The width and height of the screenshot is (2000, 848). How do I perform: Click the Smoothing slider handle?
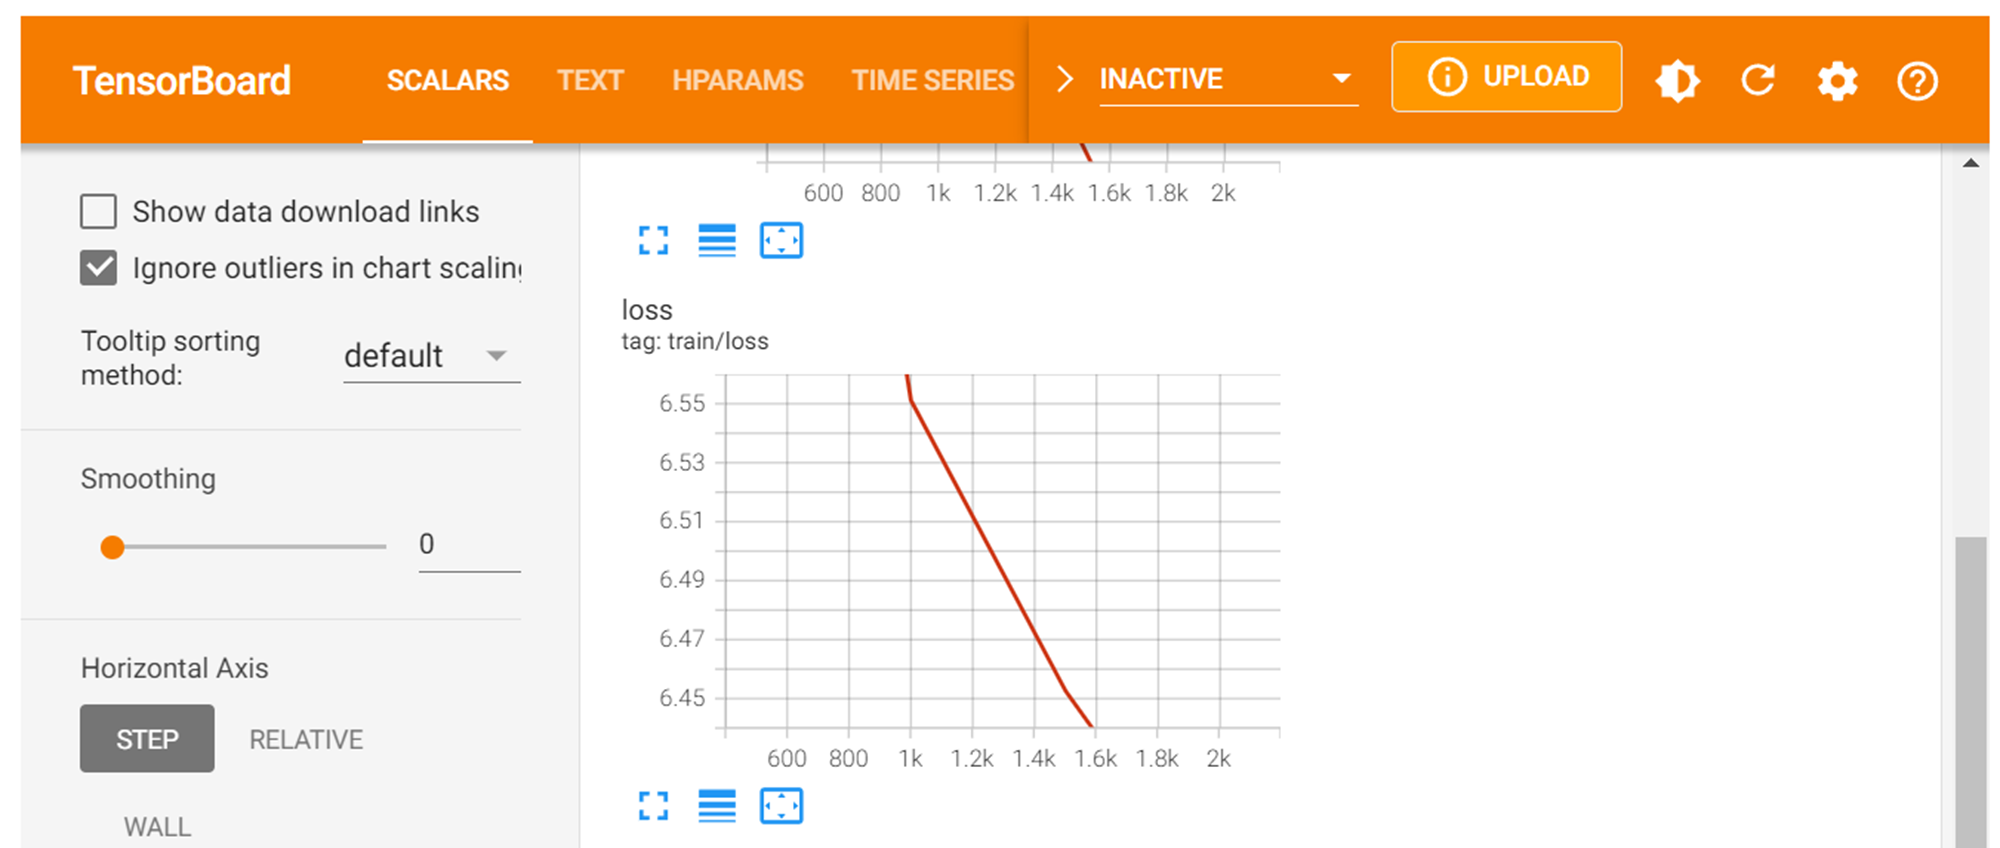point(112,547)
